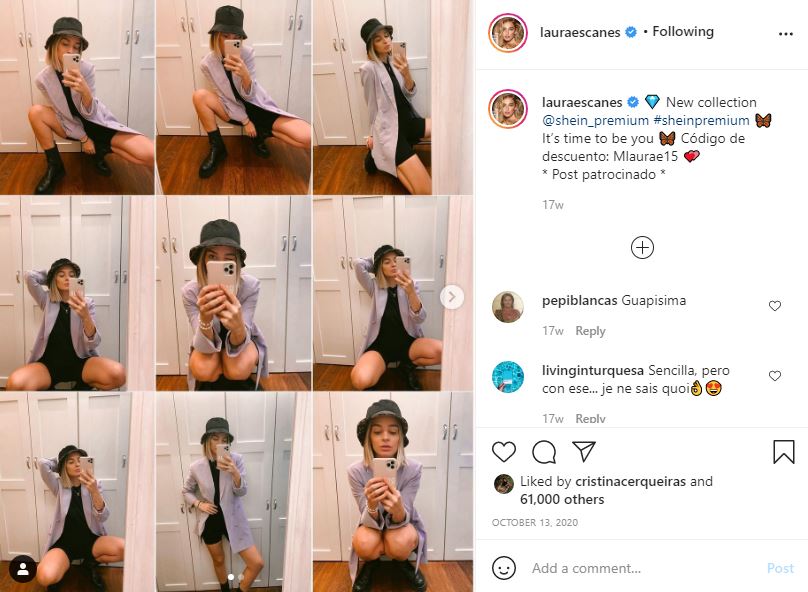Reply to pepiblancas comment
Image resolution: width=808 pixels, height=592 pixels.
click(590, 331)
